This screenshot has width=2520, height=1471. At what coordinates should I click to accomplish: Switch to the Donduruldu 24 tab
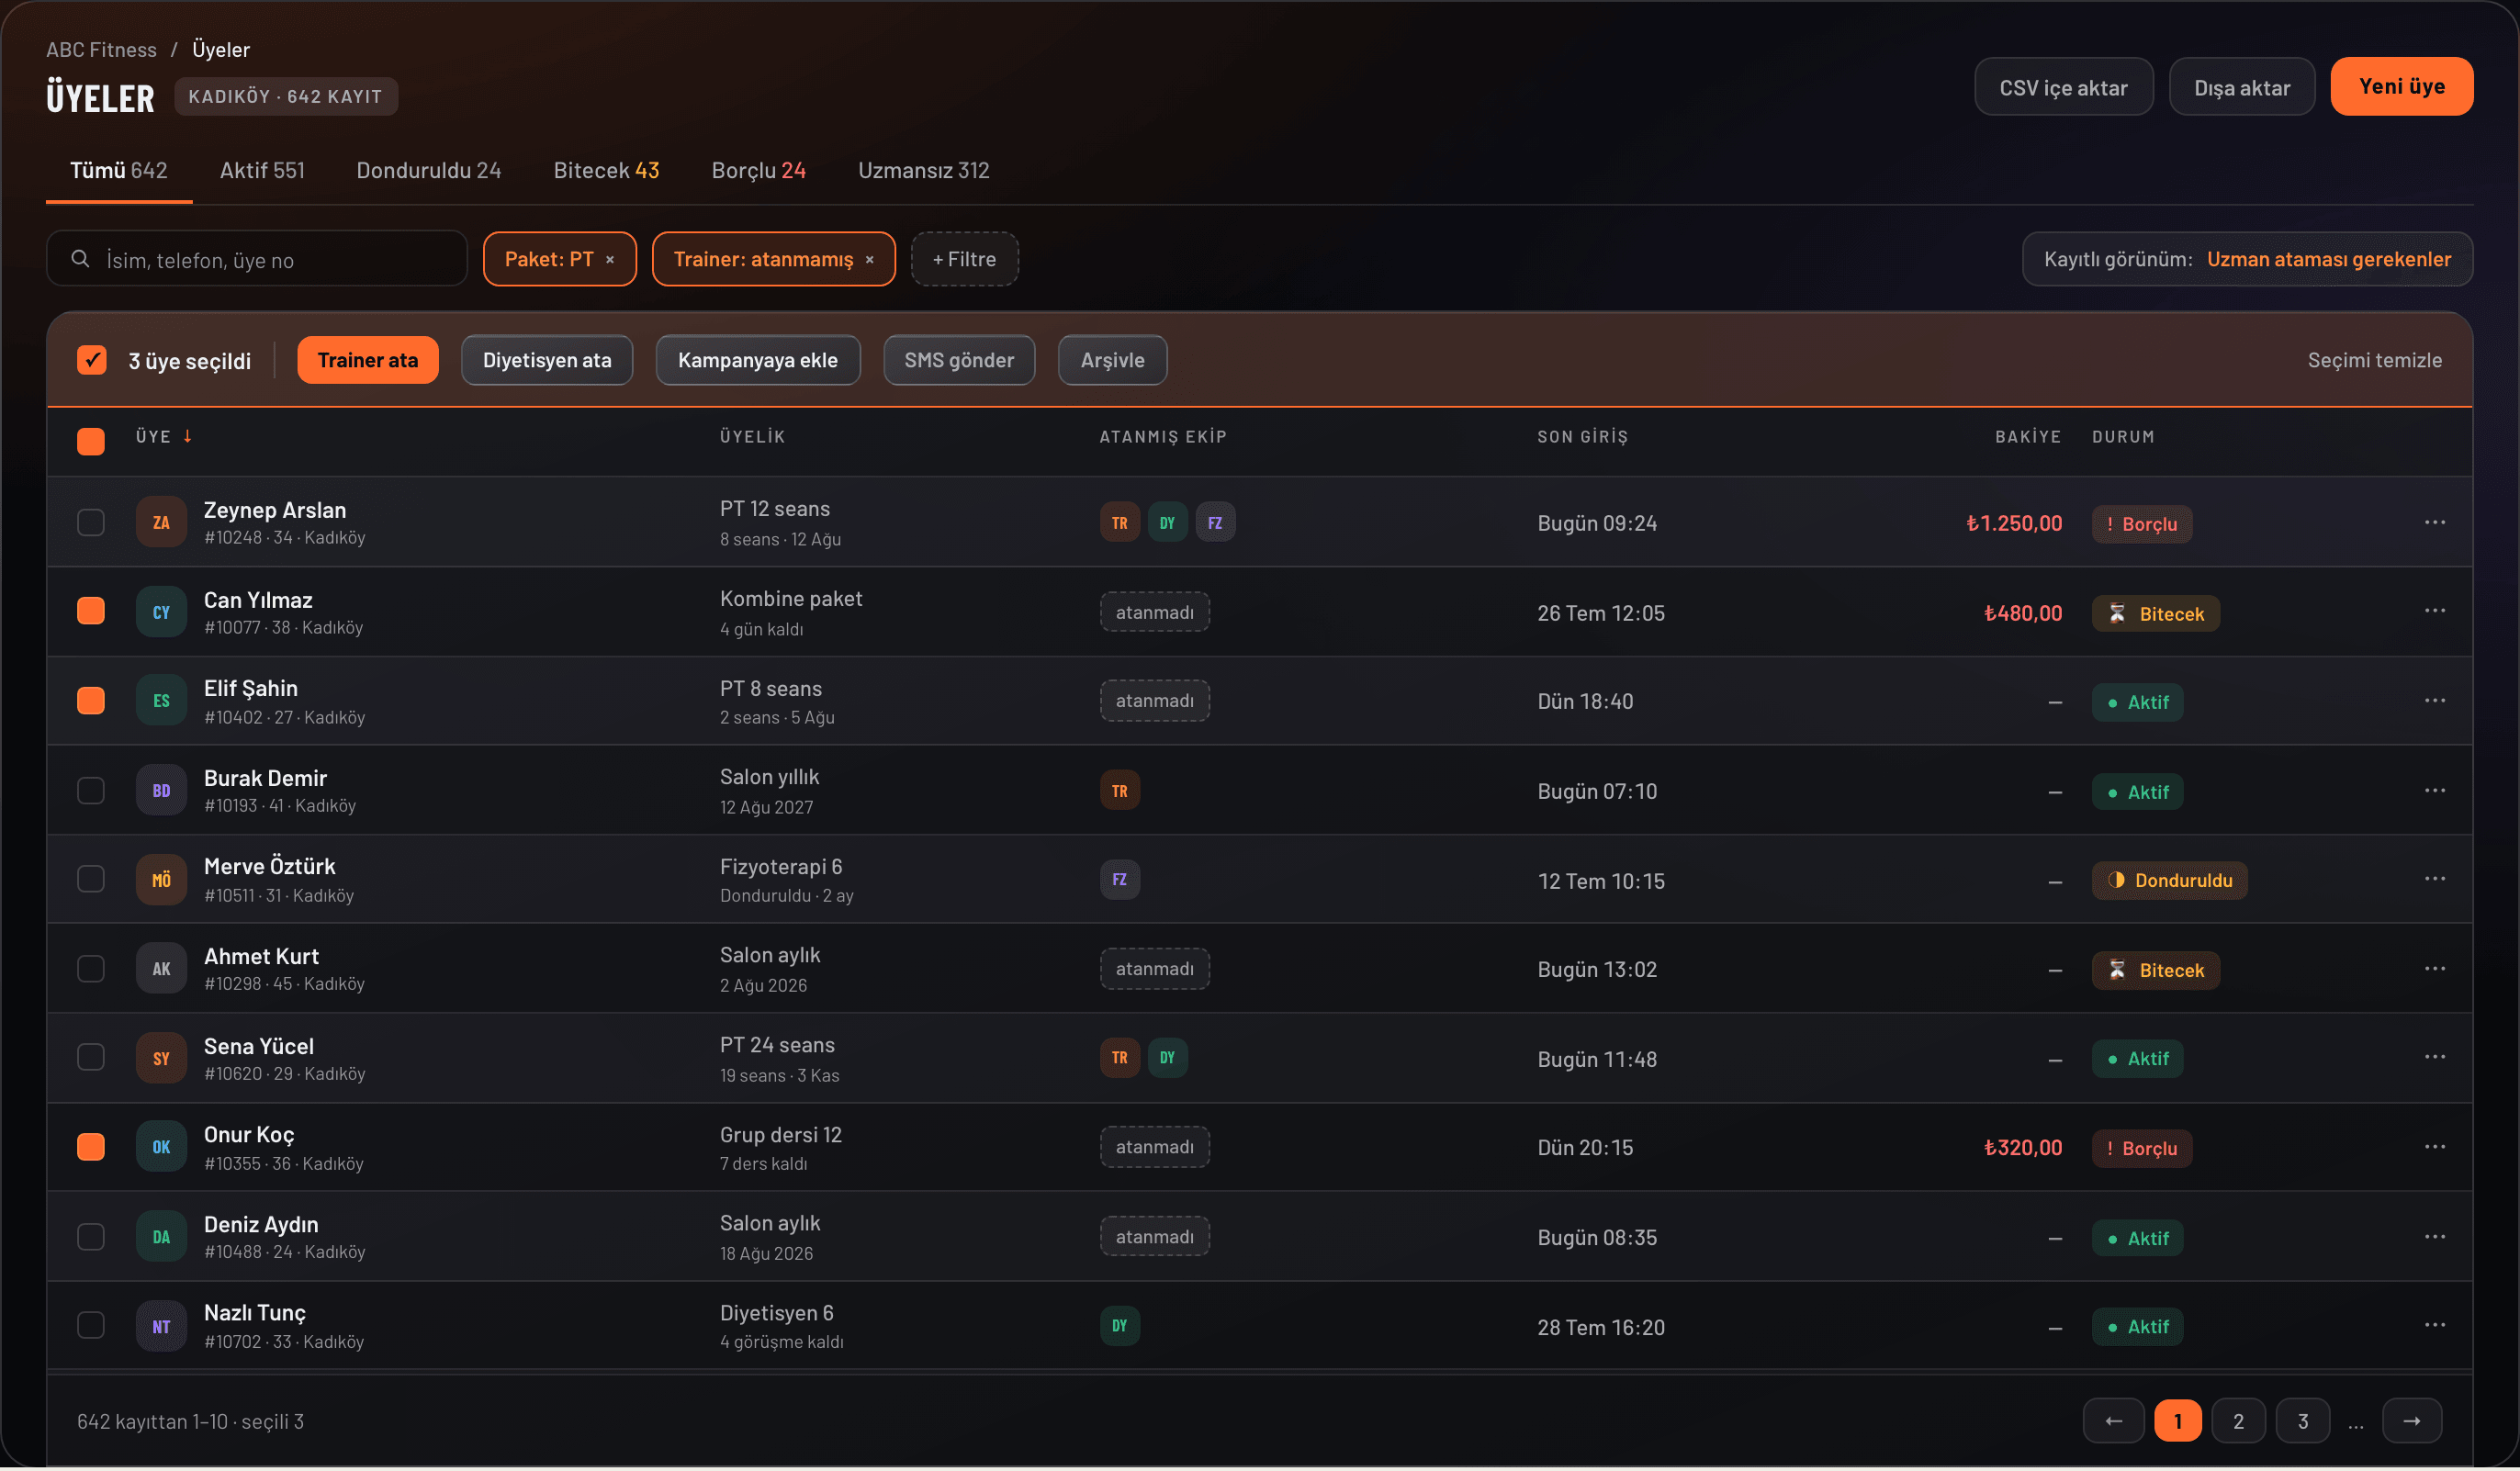tap(428, 171)
